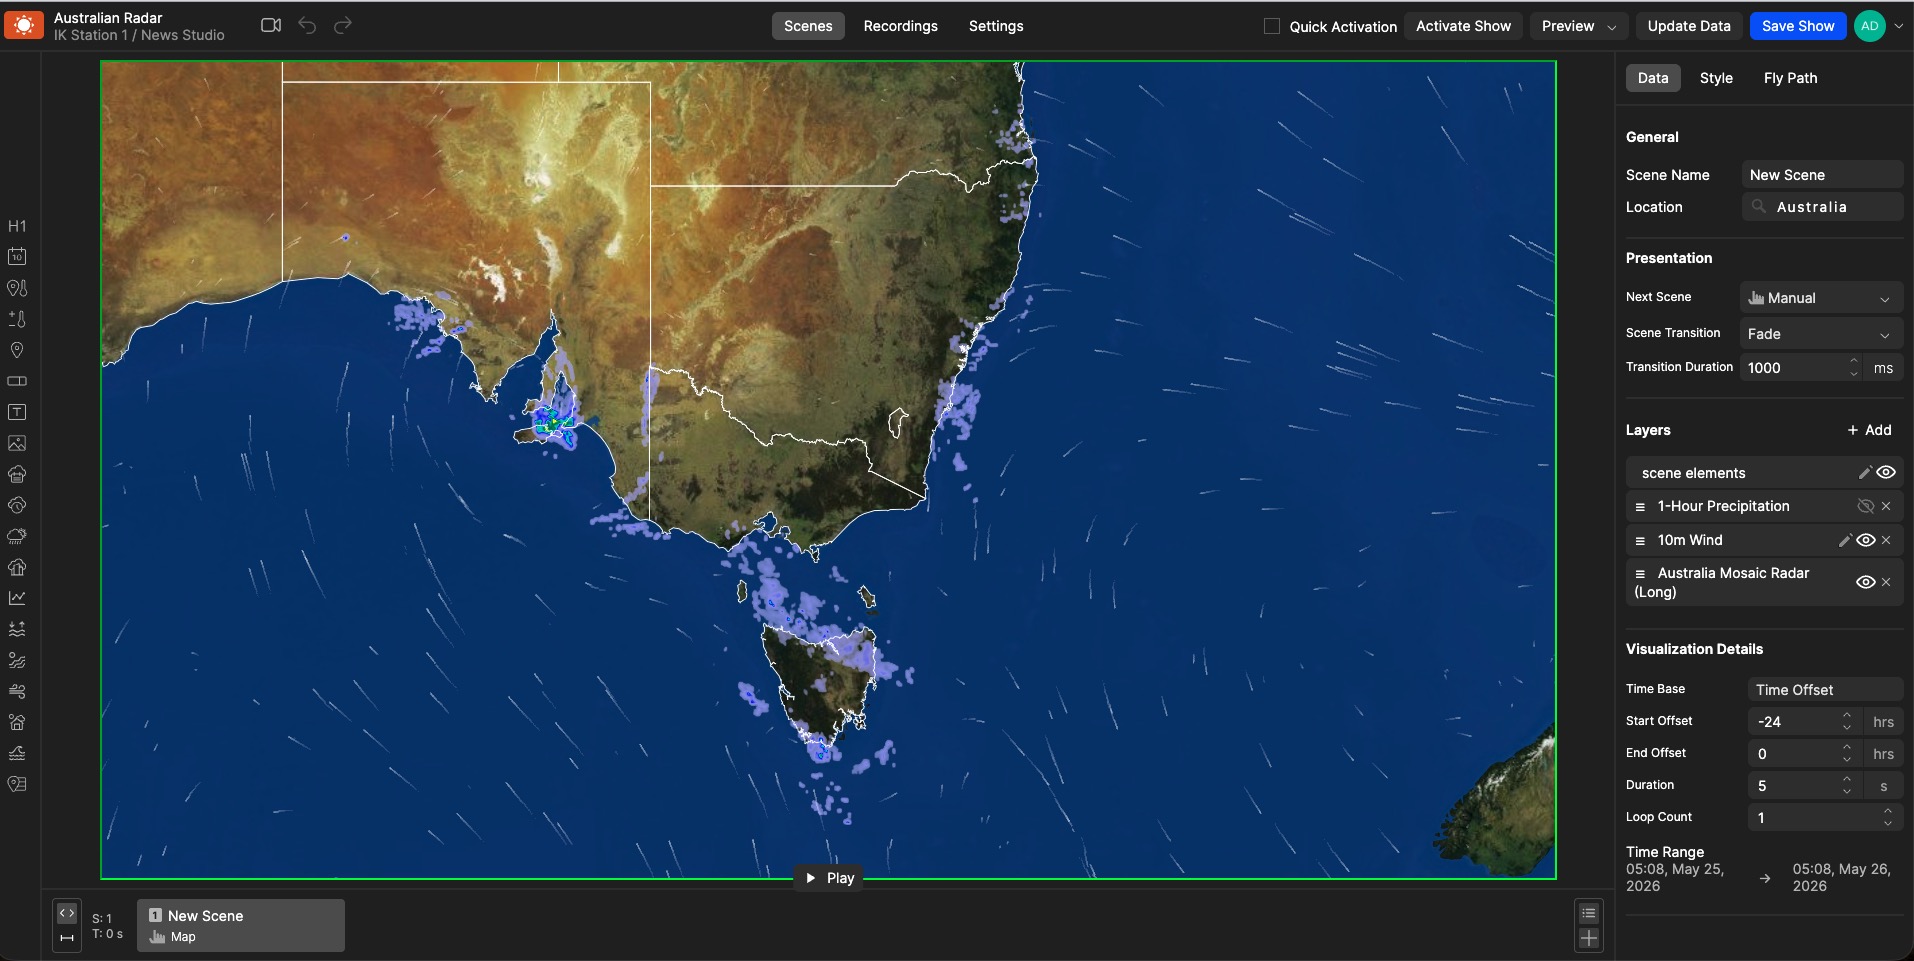The height and width of the screenshot is (961, 1914).
Task: Adjust the Start Offset stepper arrows
Action: (x=1847, y=721)
